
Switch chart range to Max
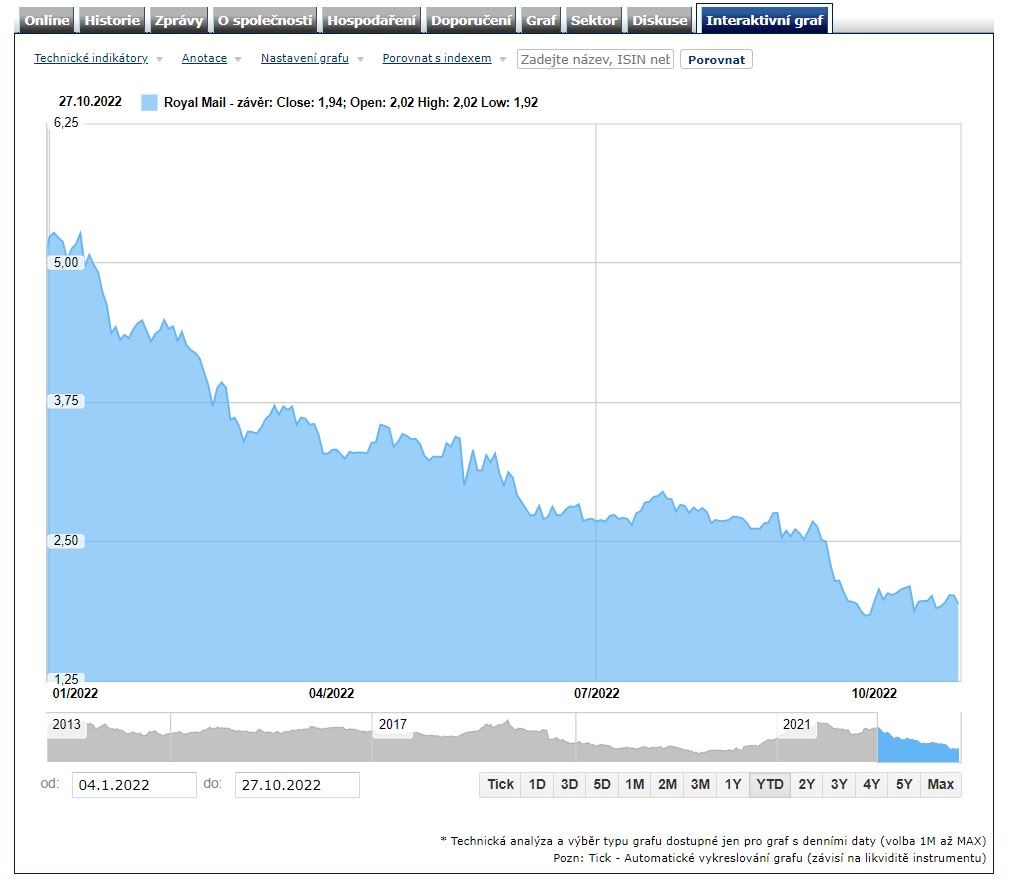pos(940,784)
